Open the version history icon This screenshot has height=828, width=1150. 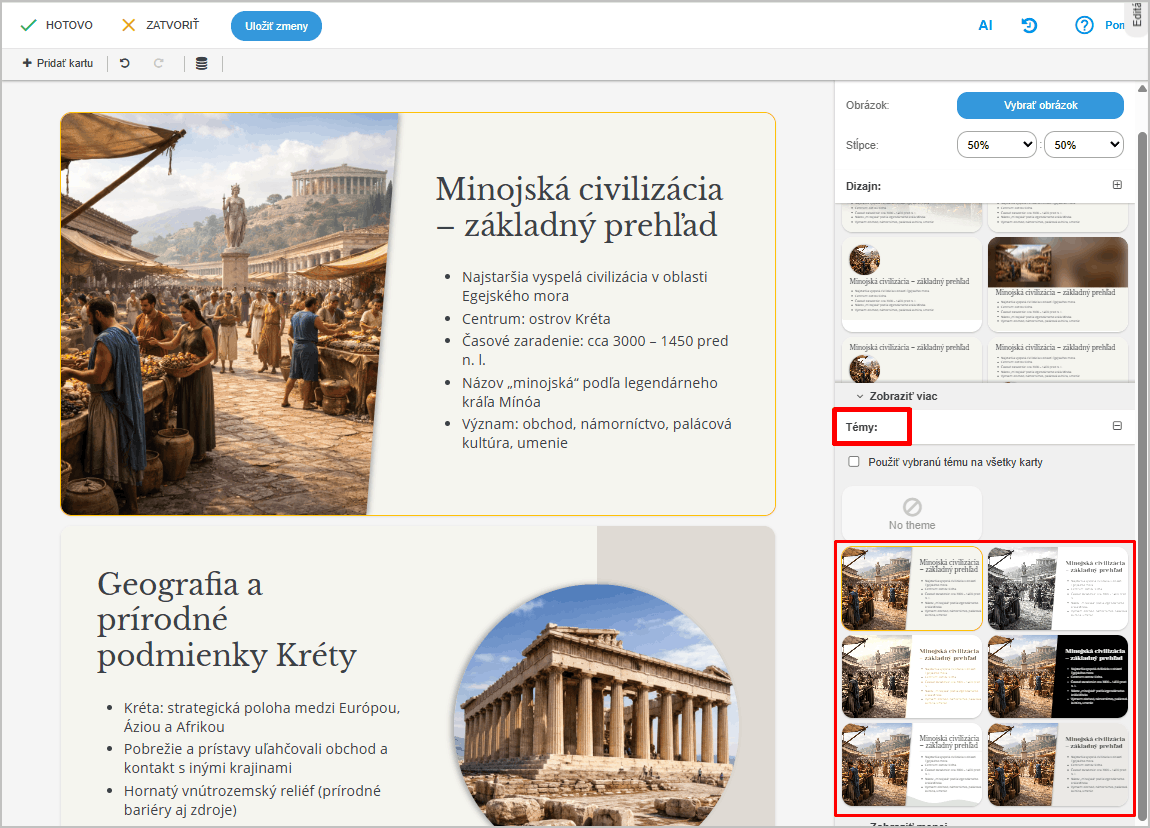[1029, 26]
